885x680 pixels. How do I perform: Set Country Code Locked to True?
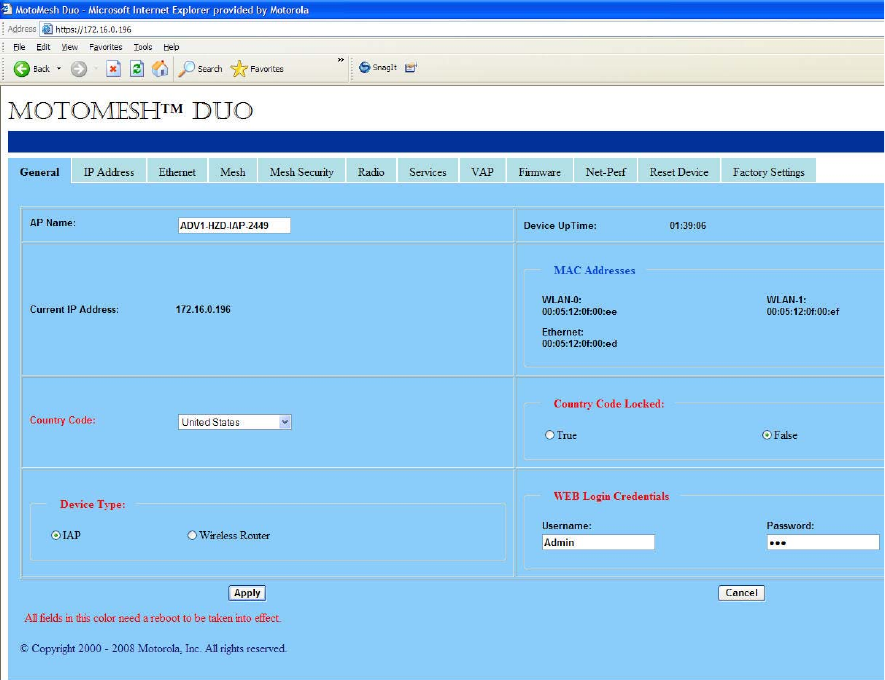550,435
